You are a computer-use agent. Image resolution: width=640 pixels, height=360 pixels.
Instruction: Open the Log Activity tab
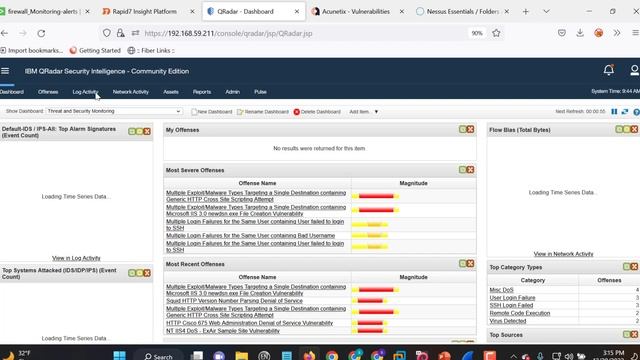click(85, 92)
